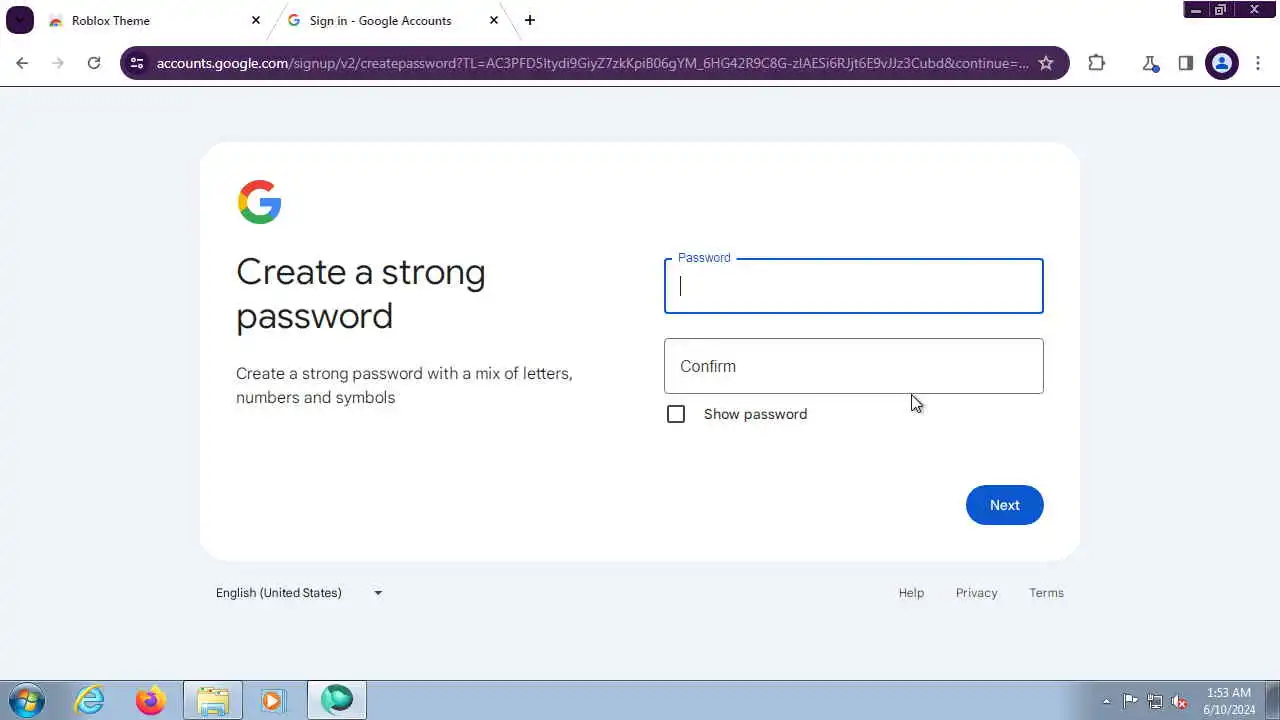The height and width of the screenshot is (720, 1280).
Task: Close the Google Accounts tab
Action: (493, 20)
